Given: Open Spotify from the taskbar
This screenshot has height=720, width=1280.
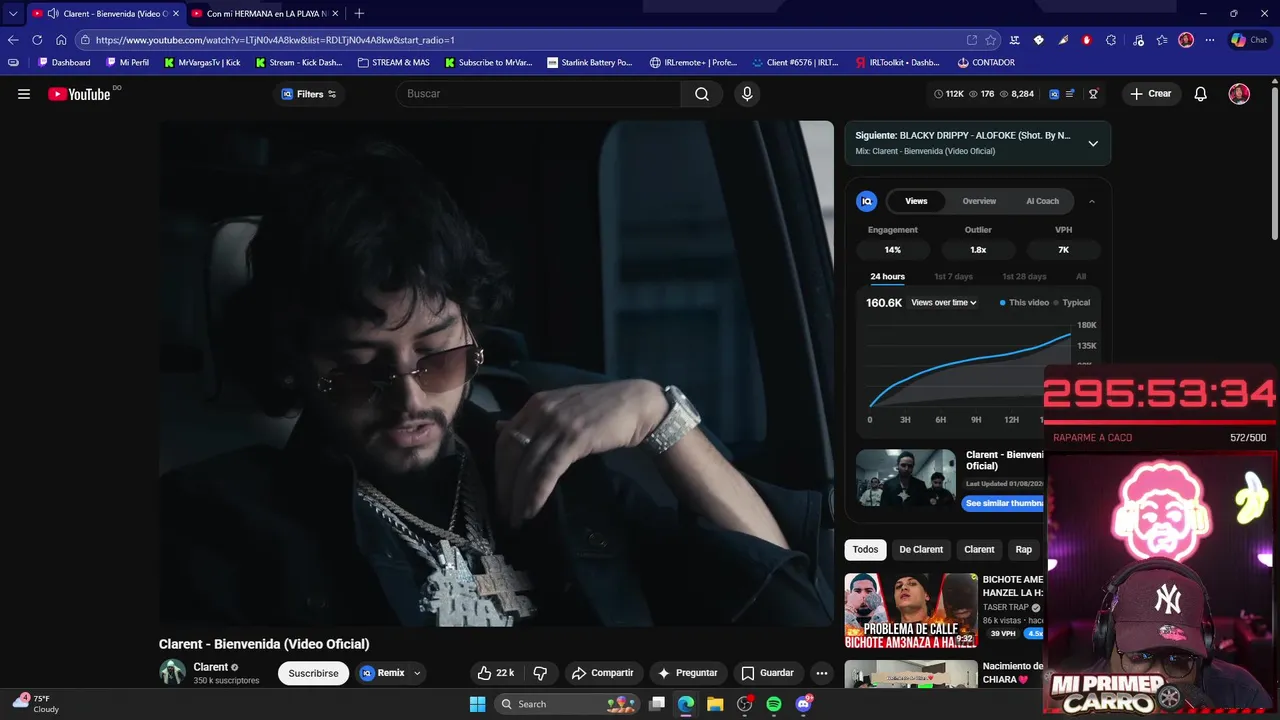Looking at the screenshot, I should tap(774, 704).
